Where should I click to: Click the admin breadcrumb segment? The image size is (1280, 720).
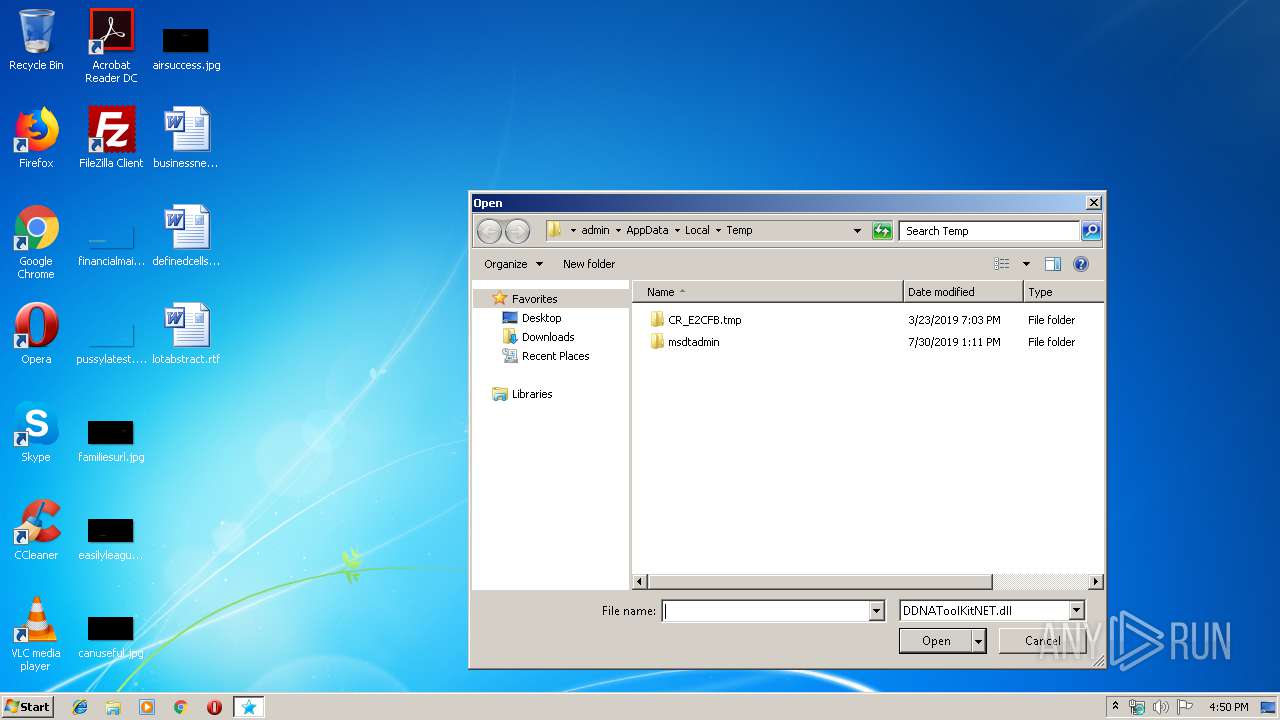pyautogui.click(x=595, y=230)
